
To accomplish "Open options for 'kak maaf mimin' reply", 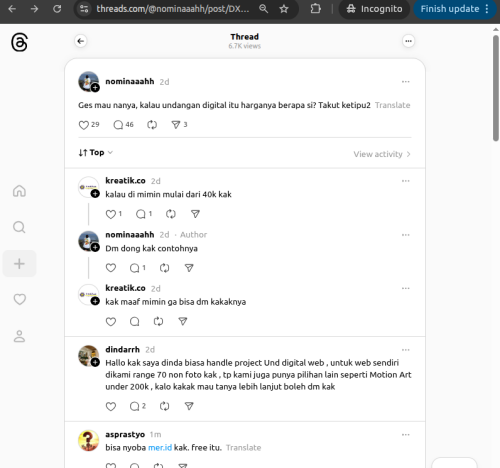I will 406,288.
